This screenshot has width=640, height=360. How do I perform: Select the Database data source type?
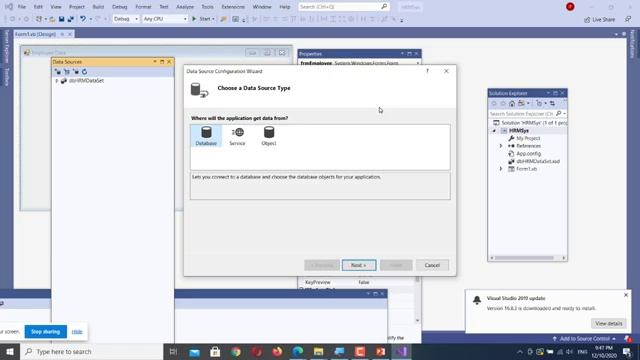pos(206,136)
